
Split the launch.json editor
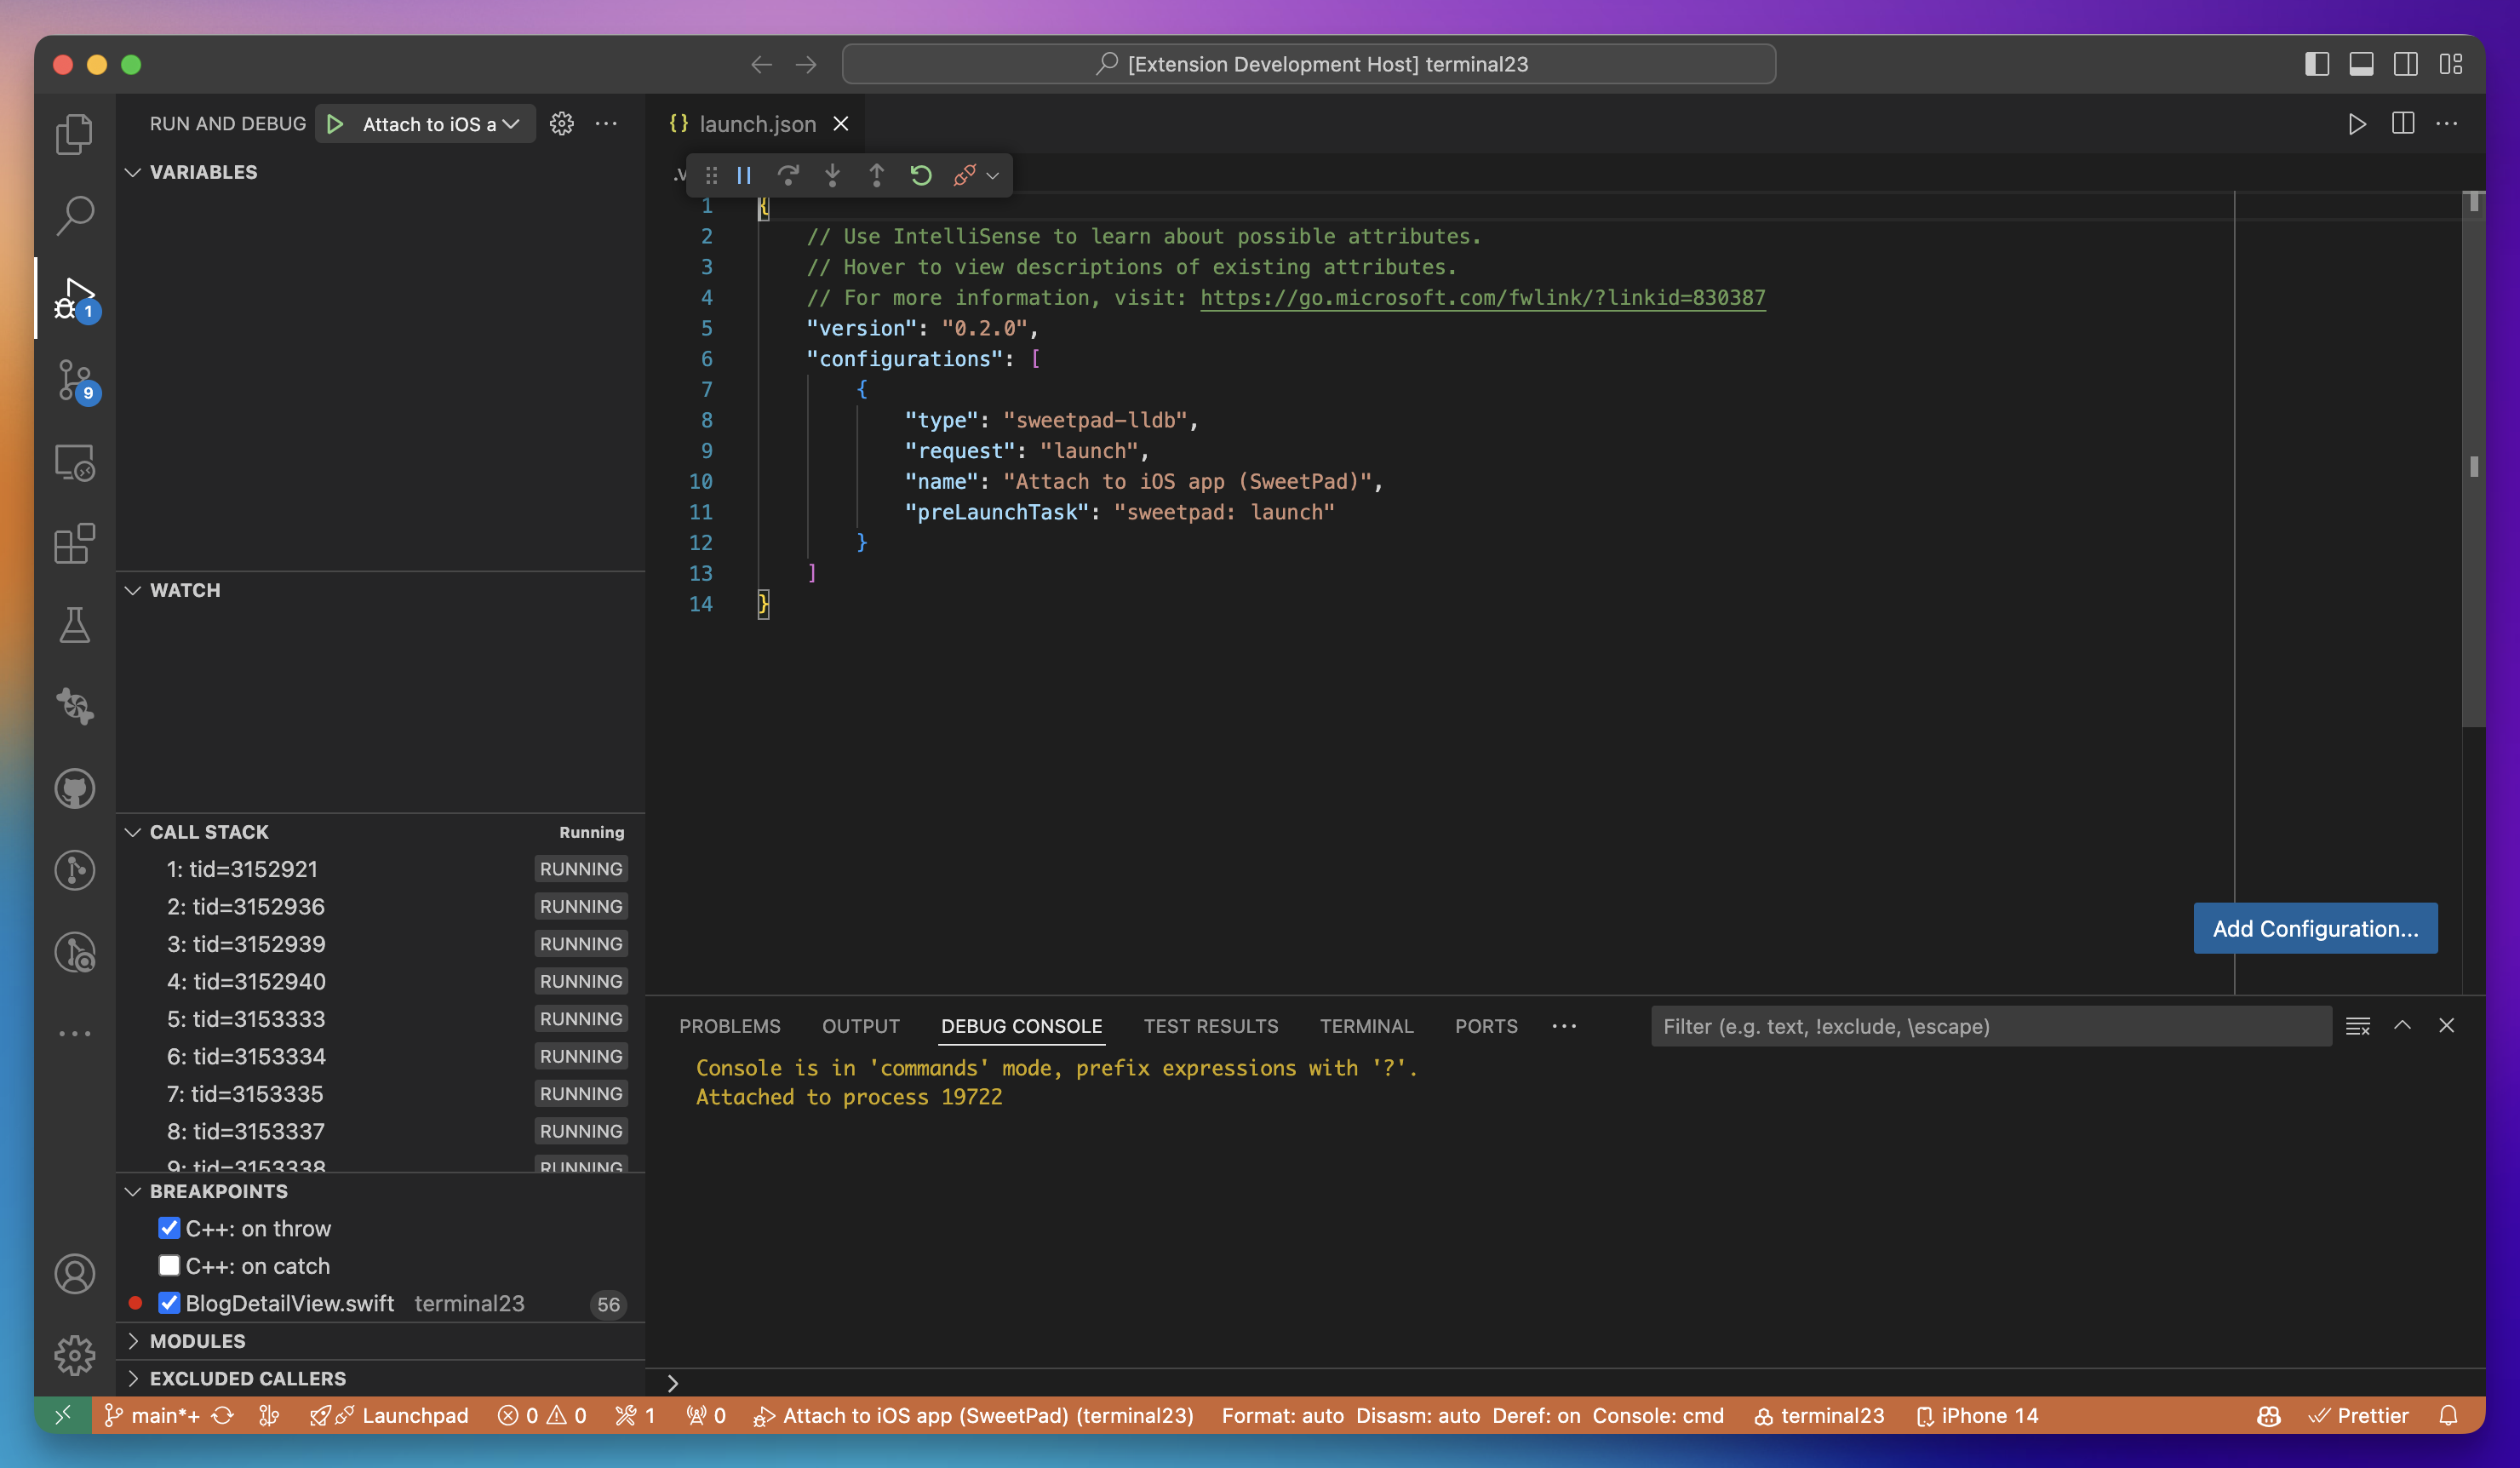tap(2402, 124)
